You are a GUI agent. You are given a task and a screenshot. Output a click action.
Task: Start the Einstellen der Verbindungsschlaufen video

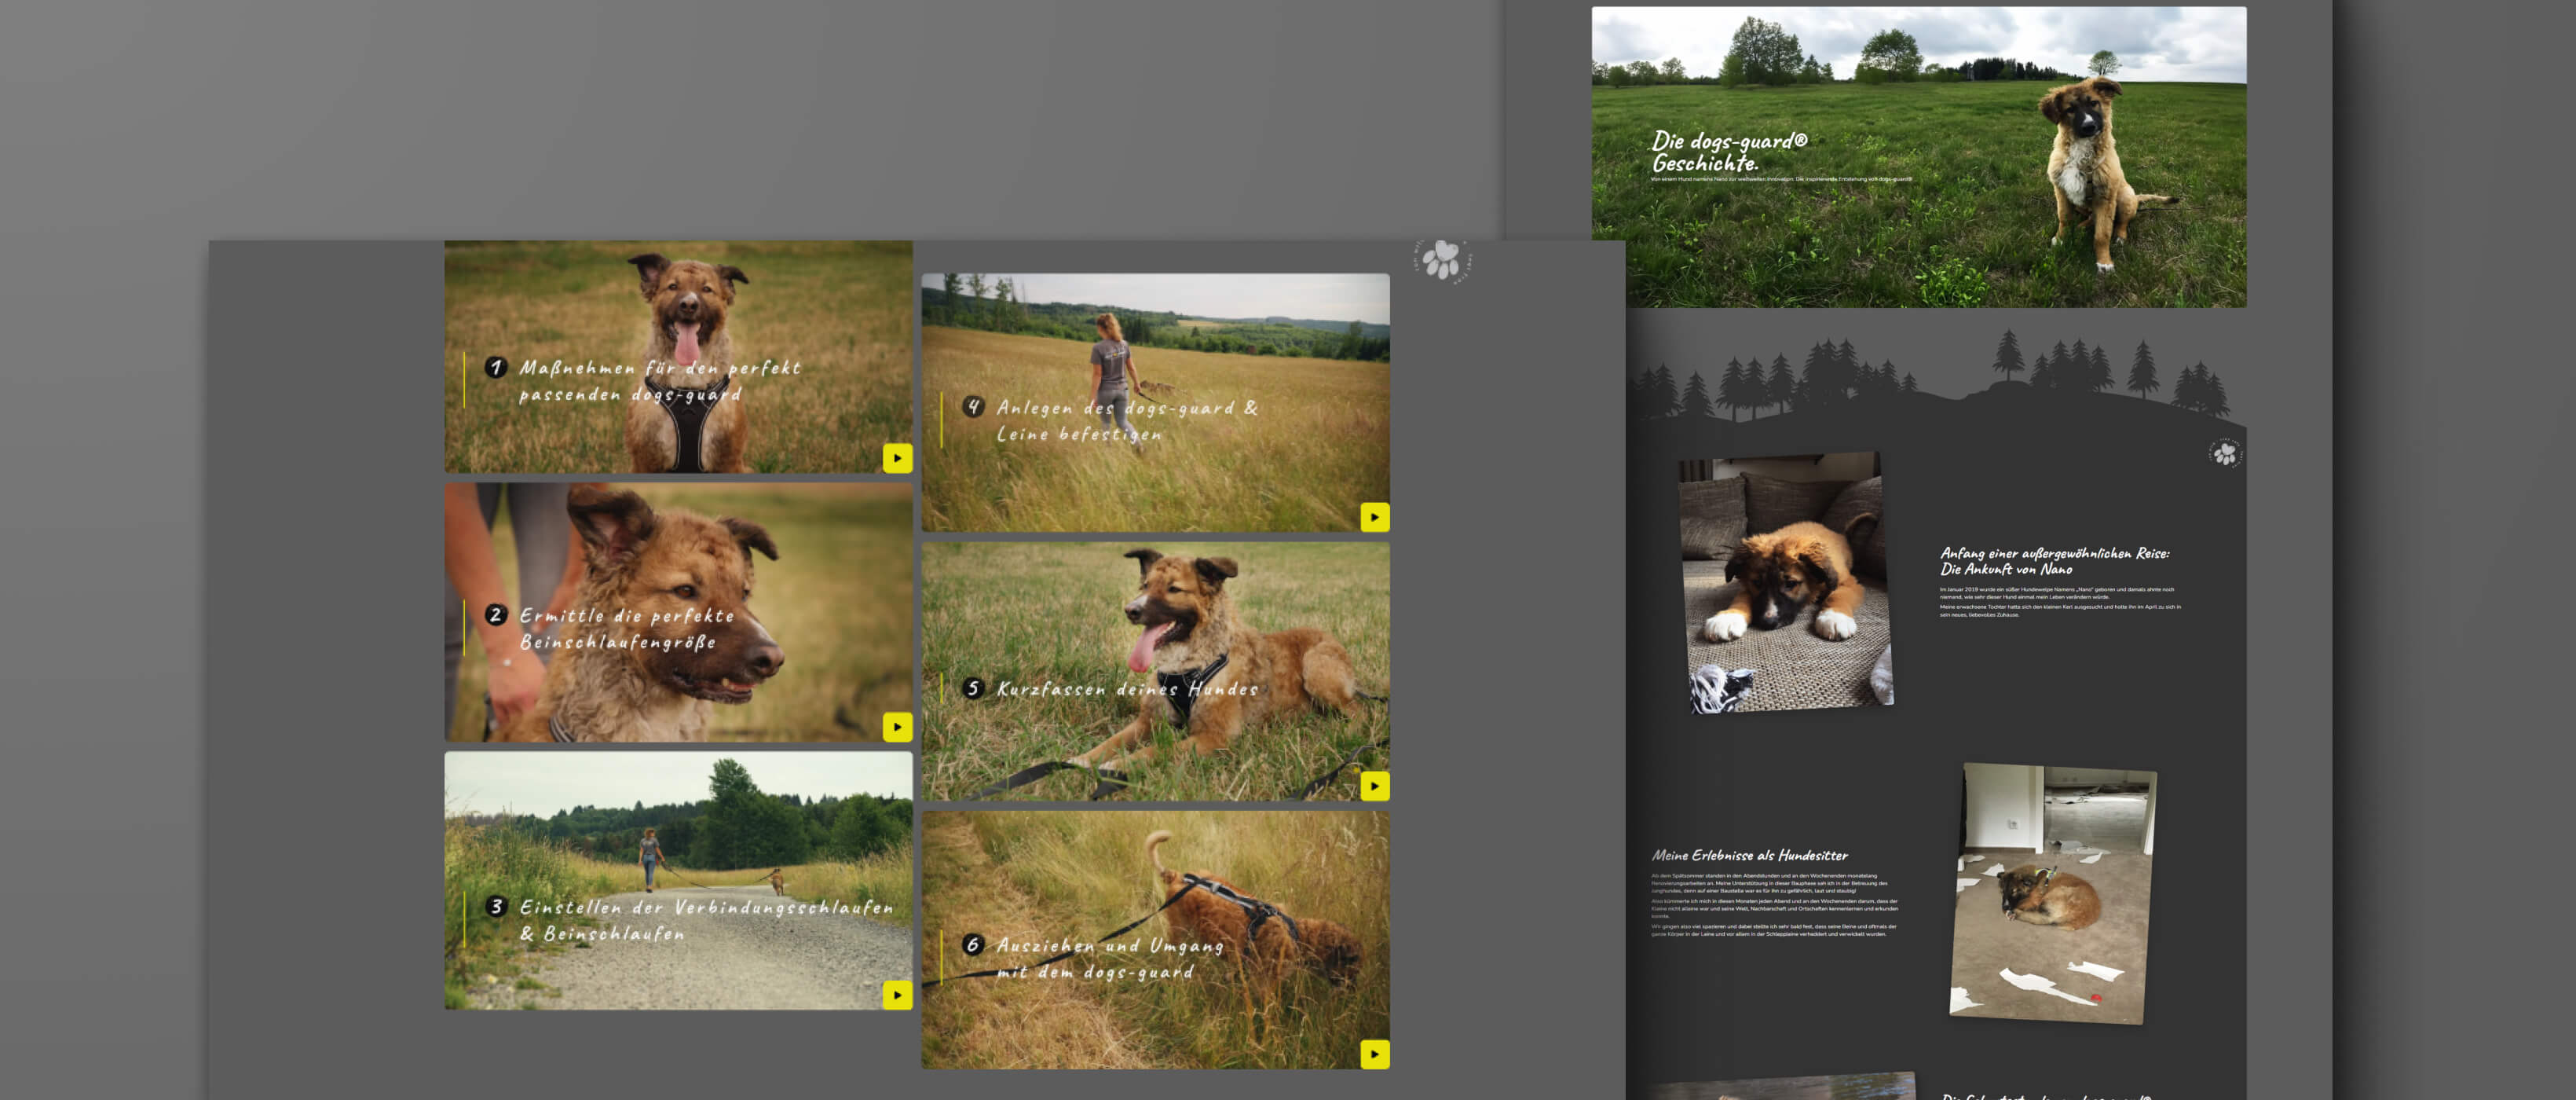(x=897, y=995)
